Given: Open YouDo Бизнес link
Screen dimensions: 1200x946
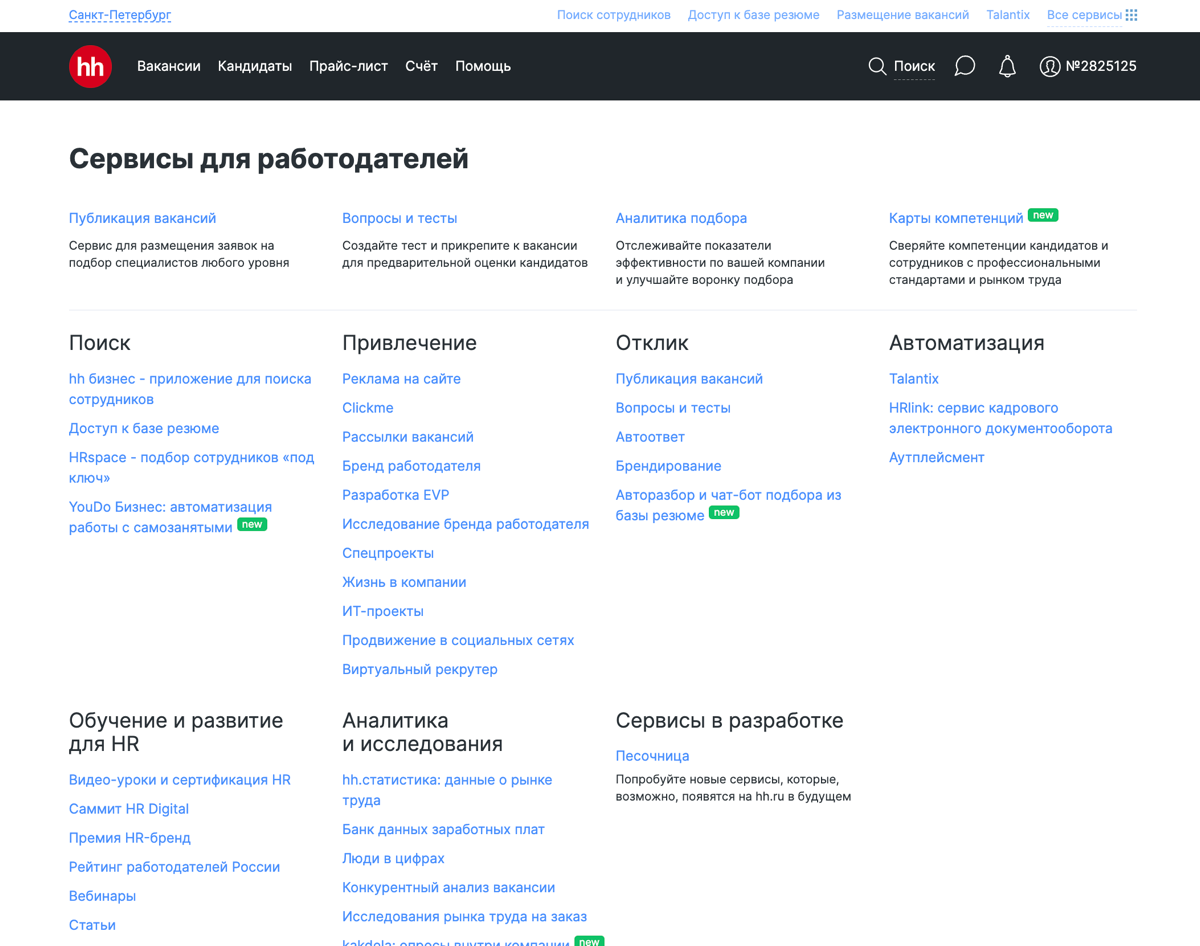Looking at the screenshot, I should pos(170,517).
